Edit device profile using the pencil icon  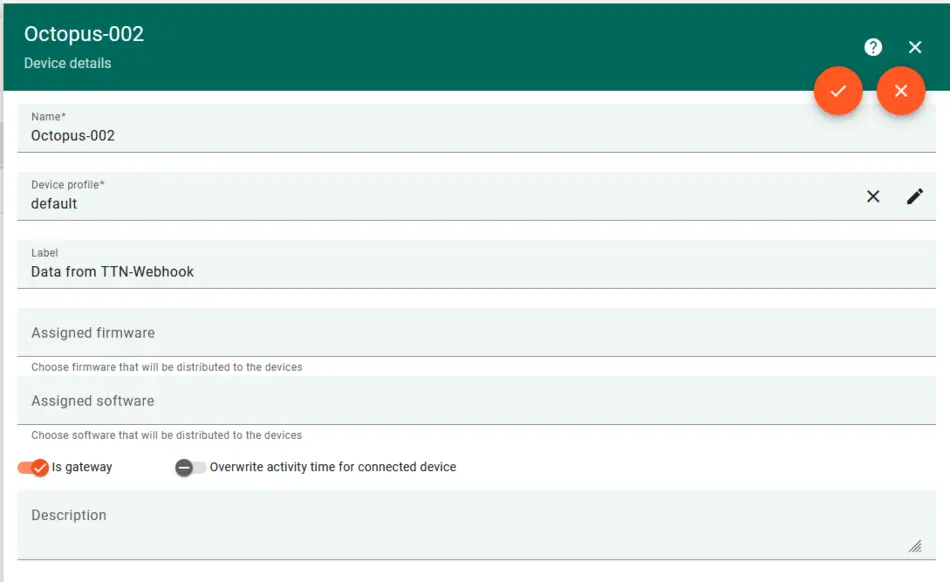tap(915, 196)
